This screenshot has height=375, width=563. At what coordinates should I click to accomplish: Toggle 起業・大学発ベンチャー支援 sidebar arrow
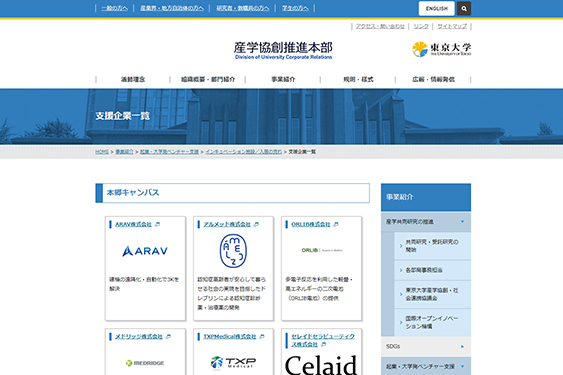[x=462, y=366]
